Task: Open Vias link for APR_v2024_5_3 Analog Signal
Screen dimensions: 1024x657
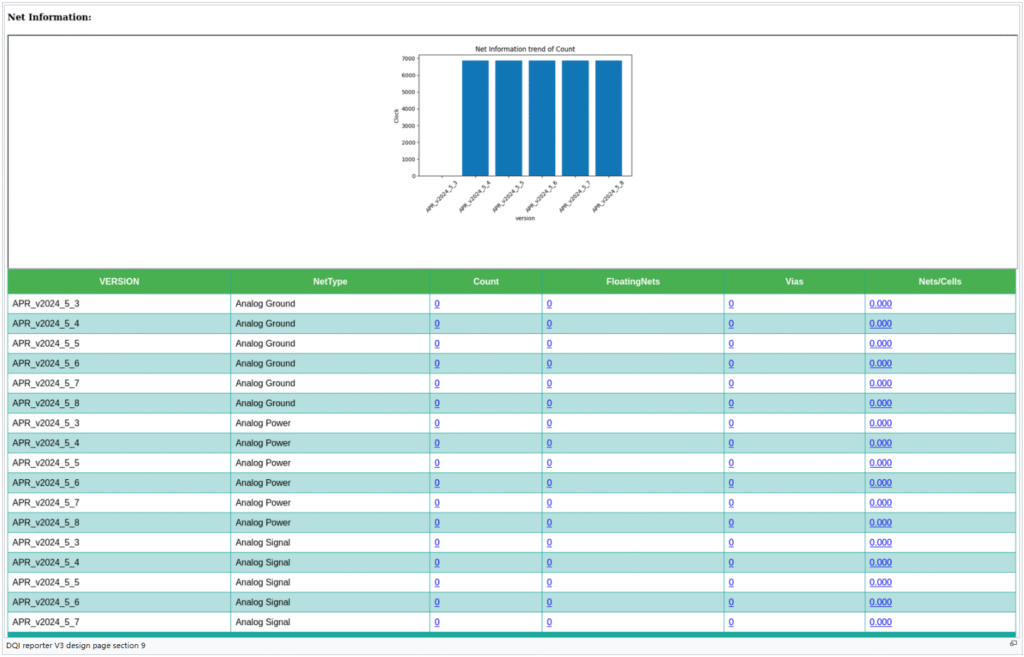Action: (x=731, y=543)
